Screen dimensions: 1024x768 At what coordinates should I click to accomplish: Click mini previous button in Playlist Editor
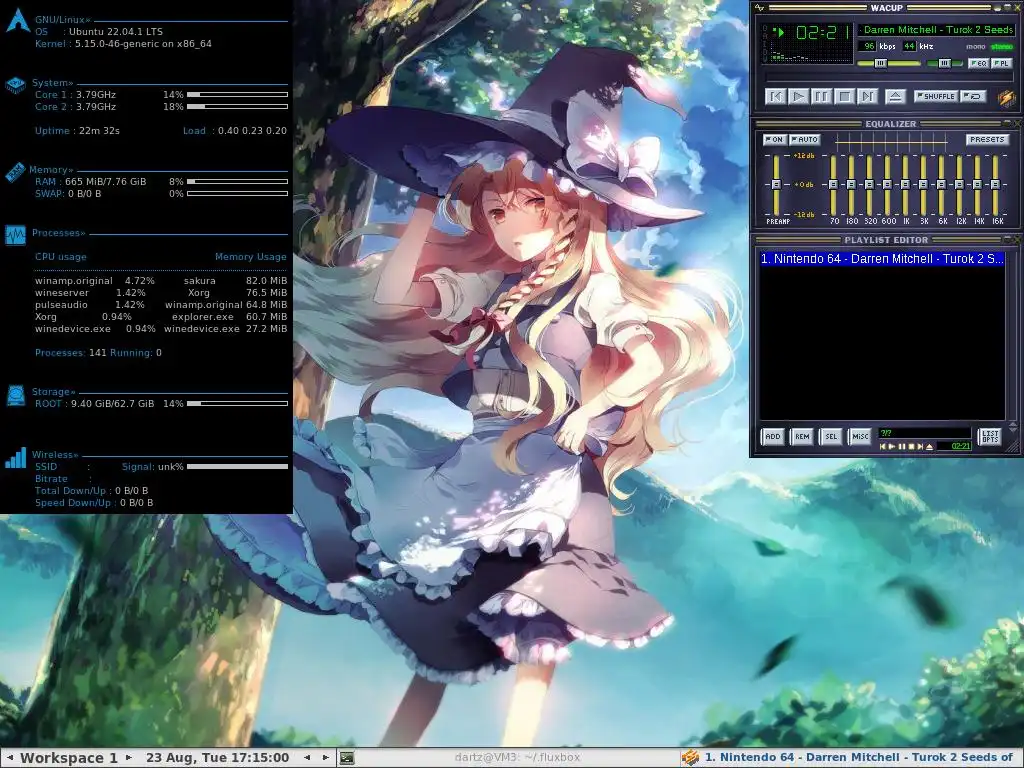click(x=883, y=447)
